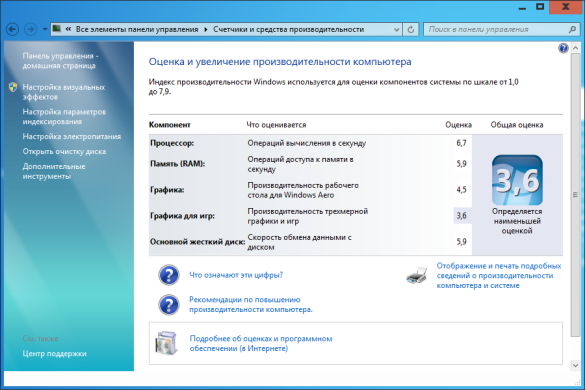Click the shield icon next to visual effects

[13, 87]
